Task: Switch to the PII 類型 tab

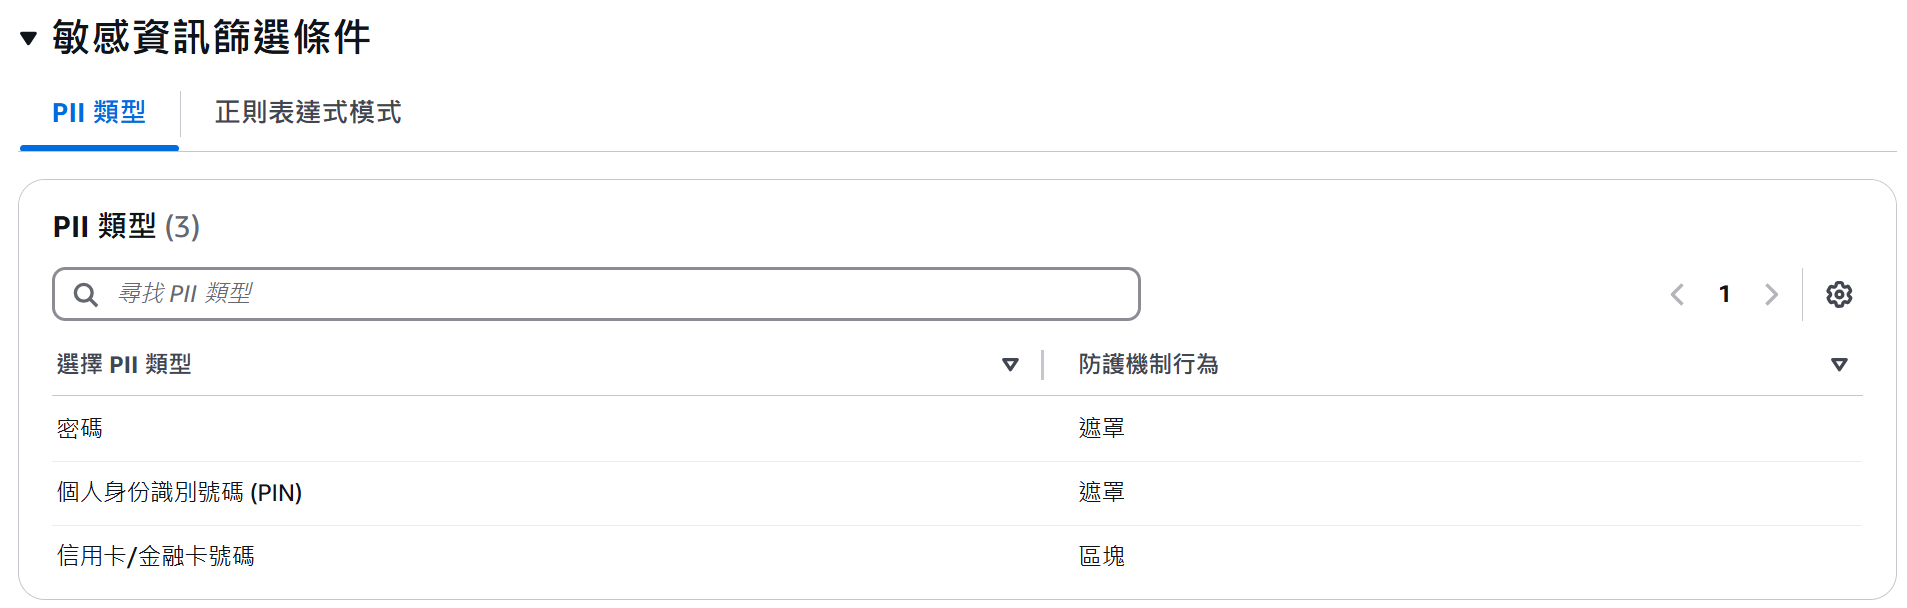Action: [99, 112]
